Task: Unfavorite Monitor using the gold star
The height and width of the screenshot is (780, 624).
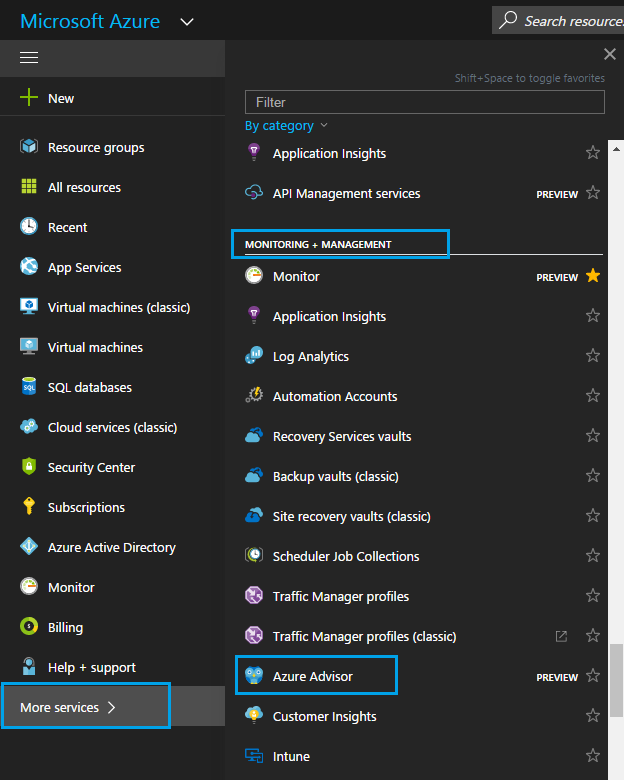Action: click(593, 276)
